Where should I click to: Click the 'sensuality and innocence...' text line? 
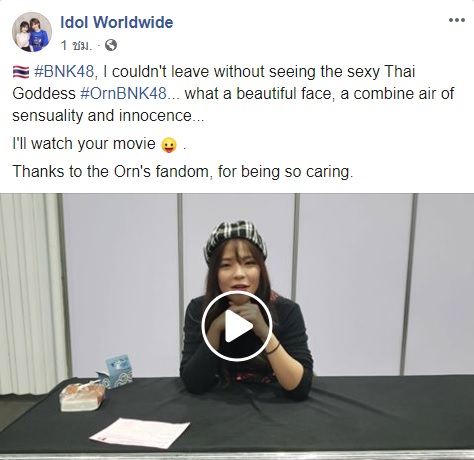pos(108,116)
